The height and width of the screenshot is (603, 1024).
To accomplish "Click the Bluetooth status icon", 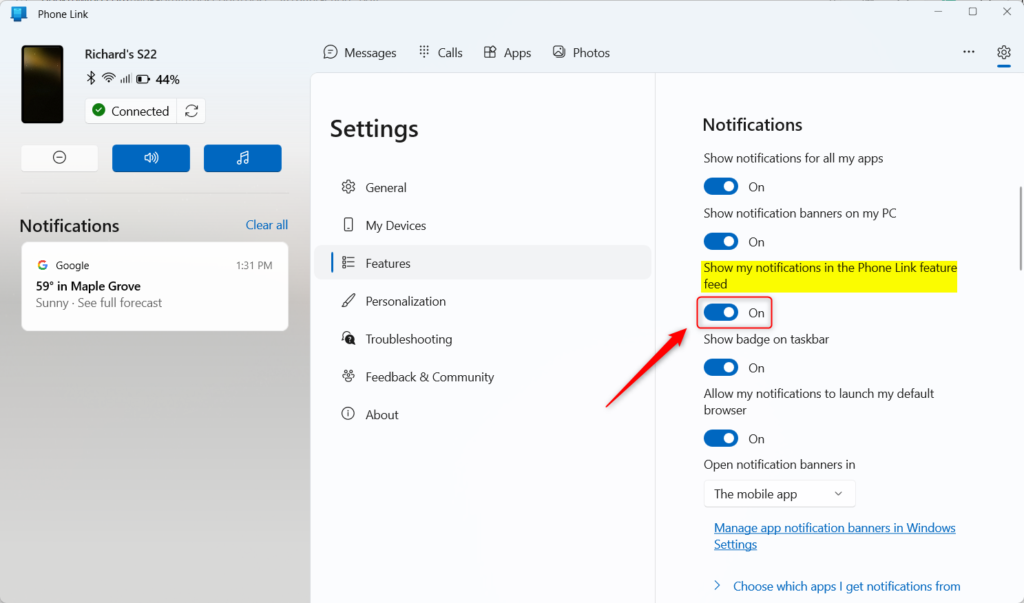I will pos(91,78).
